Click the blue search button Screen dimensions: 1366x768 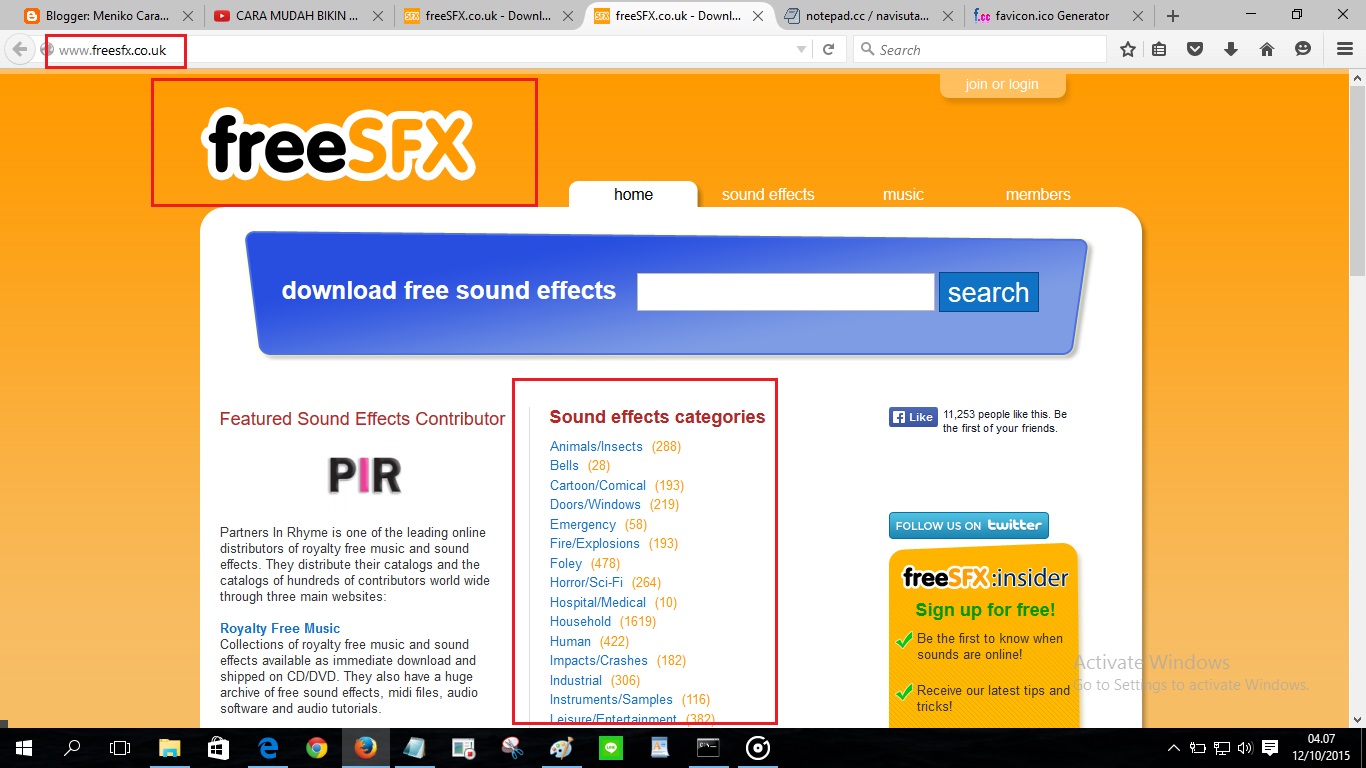pyautogui.click(x=988, y=292)
